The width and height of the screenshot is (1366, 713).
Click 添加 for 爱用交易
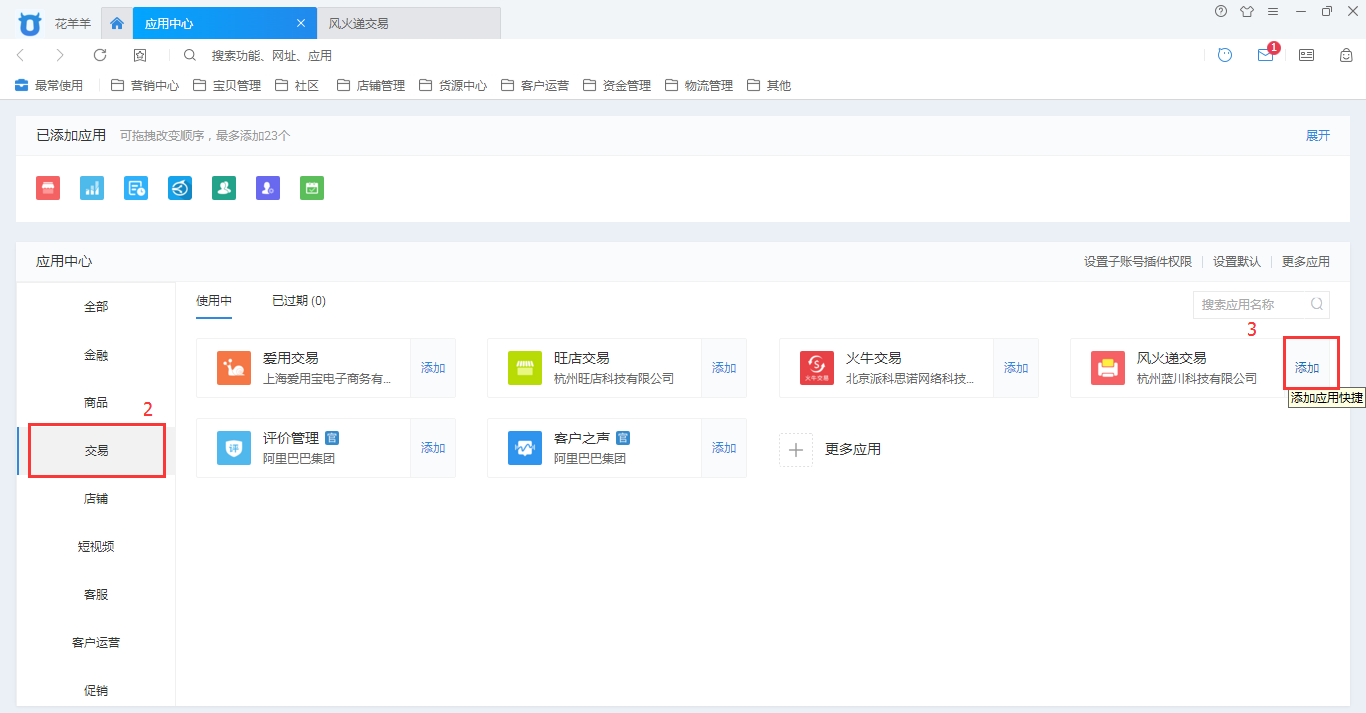coord(433,368)
